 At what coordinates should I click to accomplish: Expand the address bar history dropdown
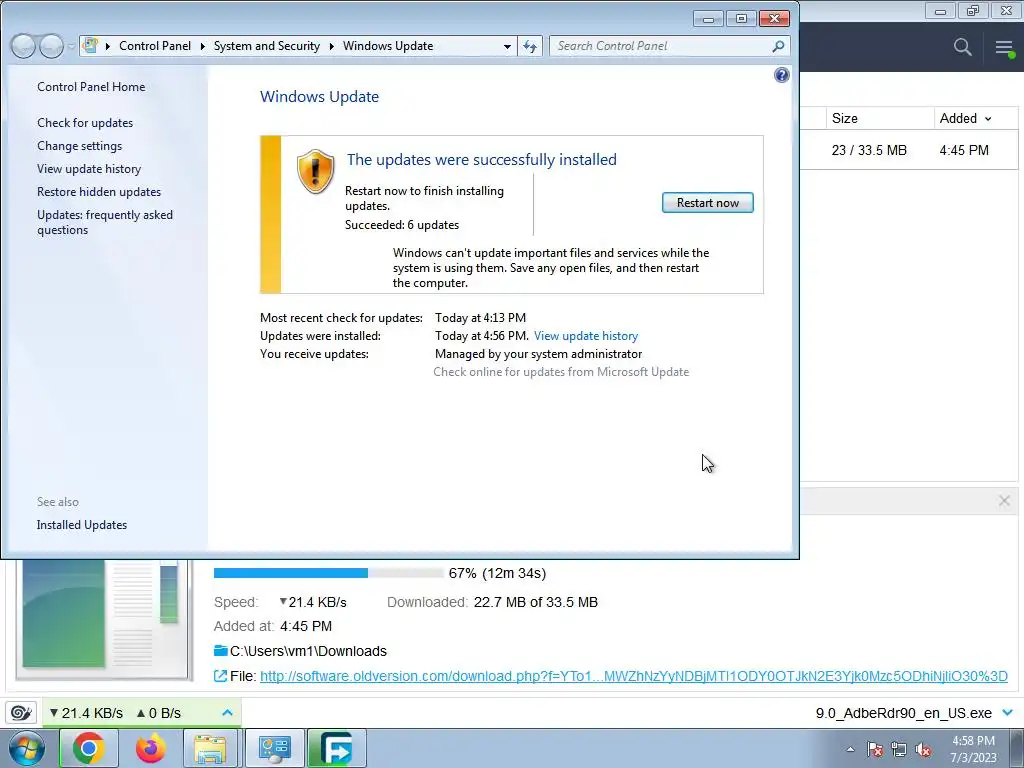[x=507, y=46]
